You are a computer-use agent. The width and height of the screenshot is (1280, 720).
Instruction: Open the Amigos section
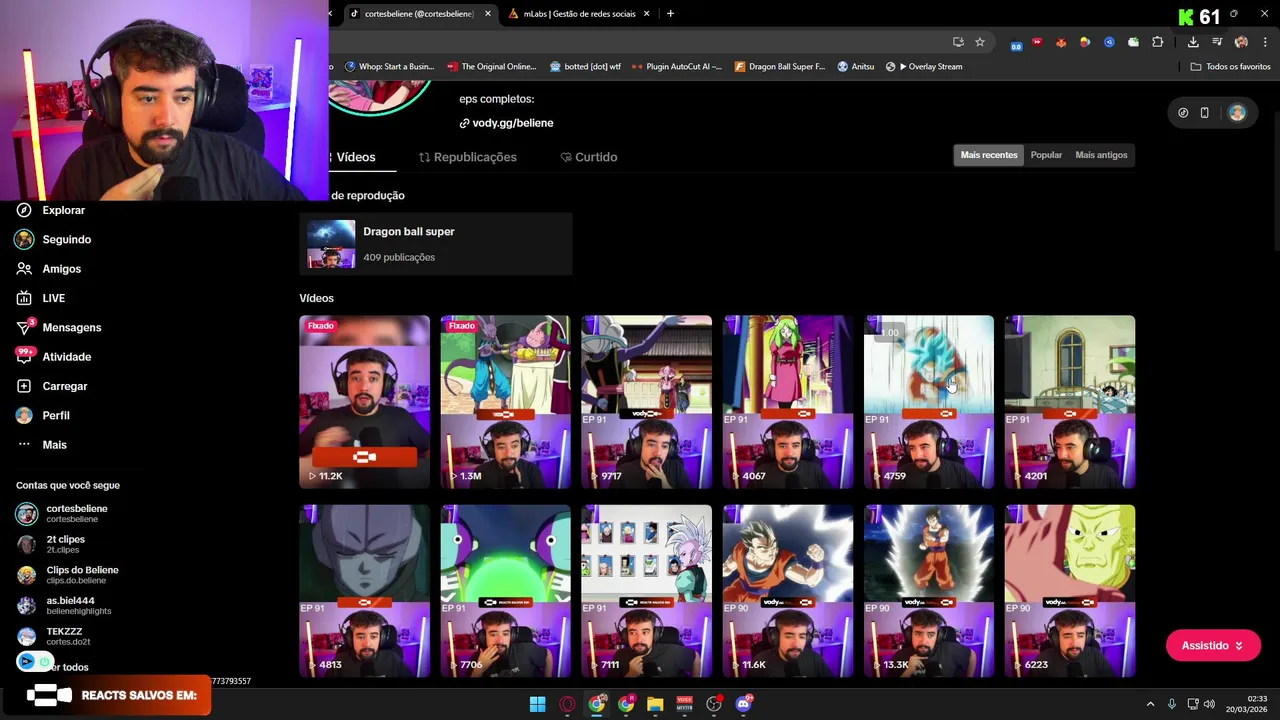49,269
